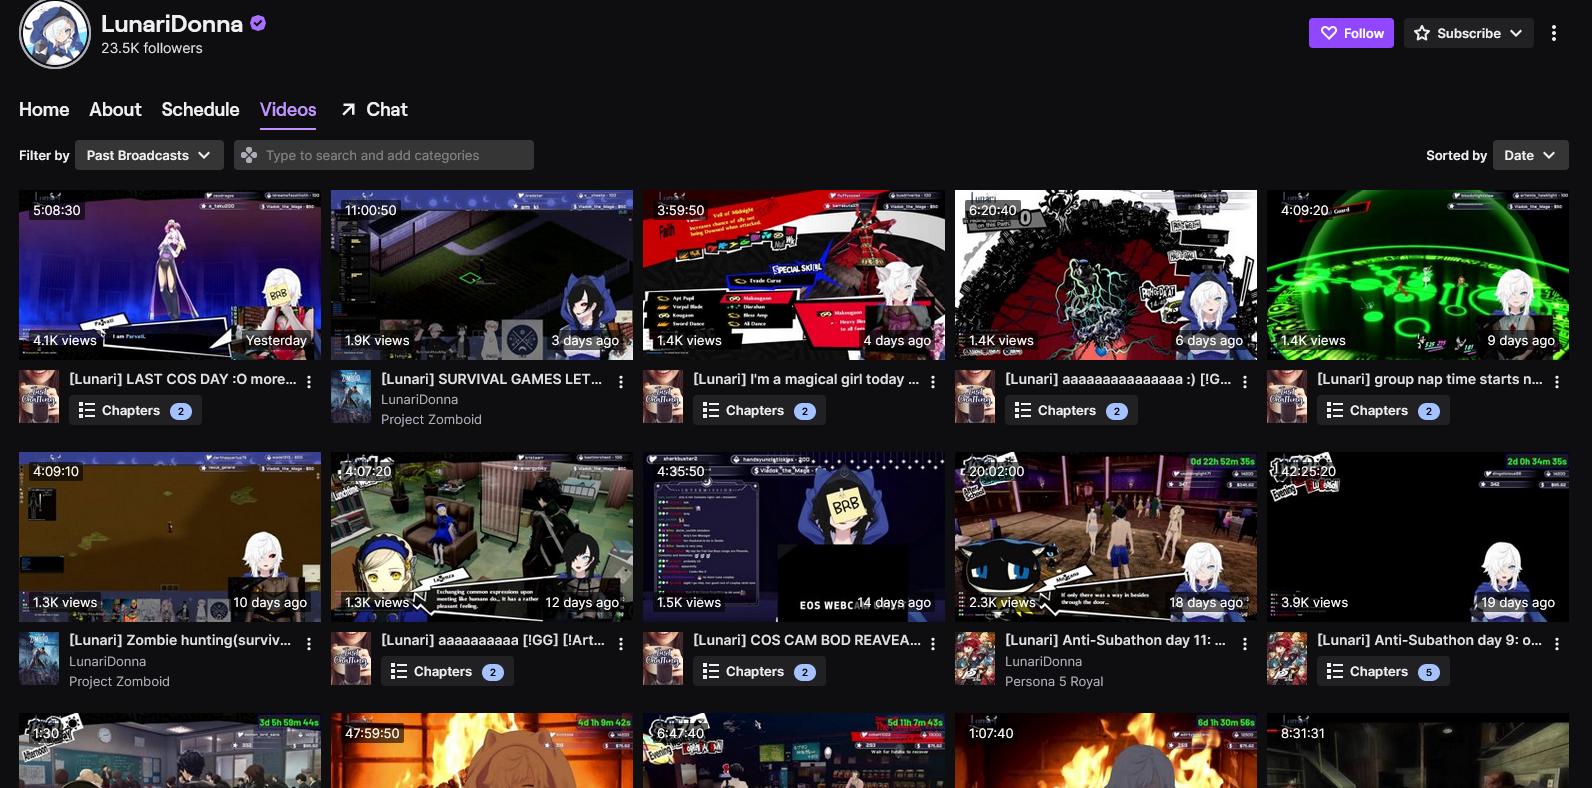Go to the Home tab
Screen dimensions: 1592x788
[44, 109]
